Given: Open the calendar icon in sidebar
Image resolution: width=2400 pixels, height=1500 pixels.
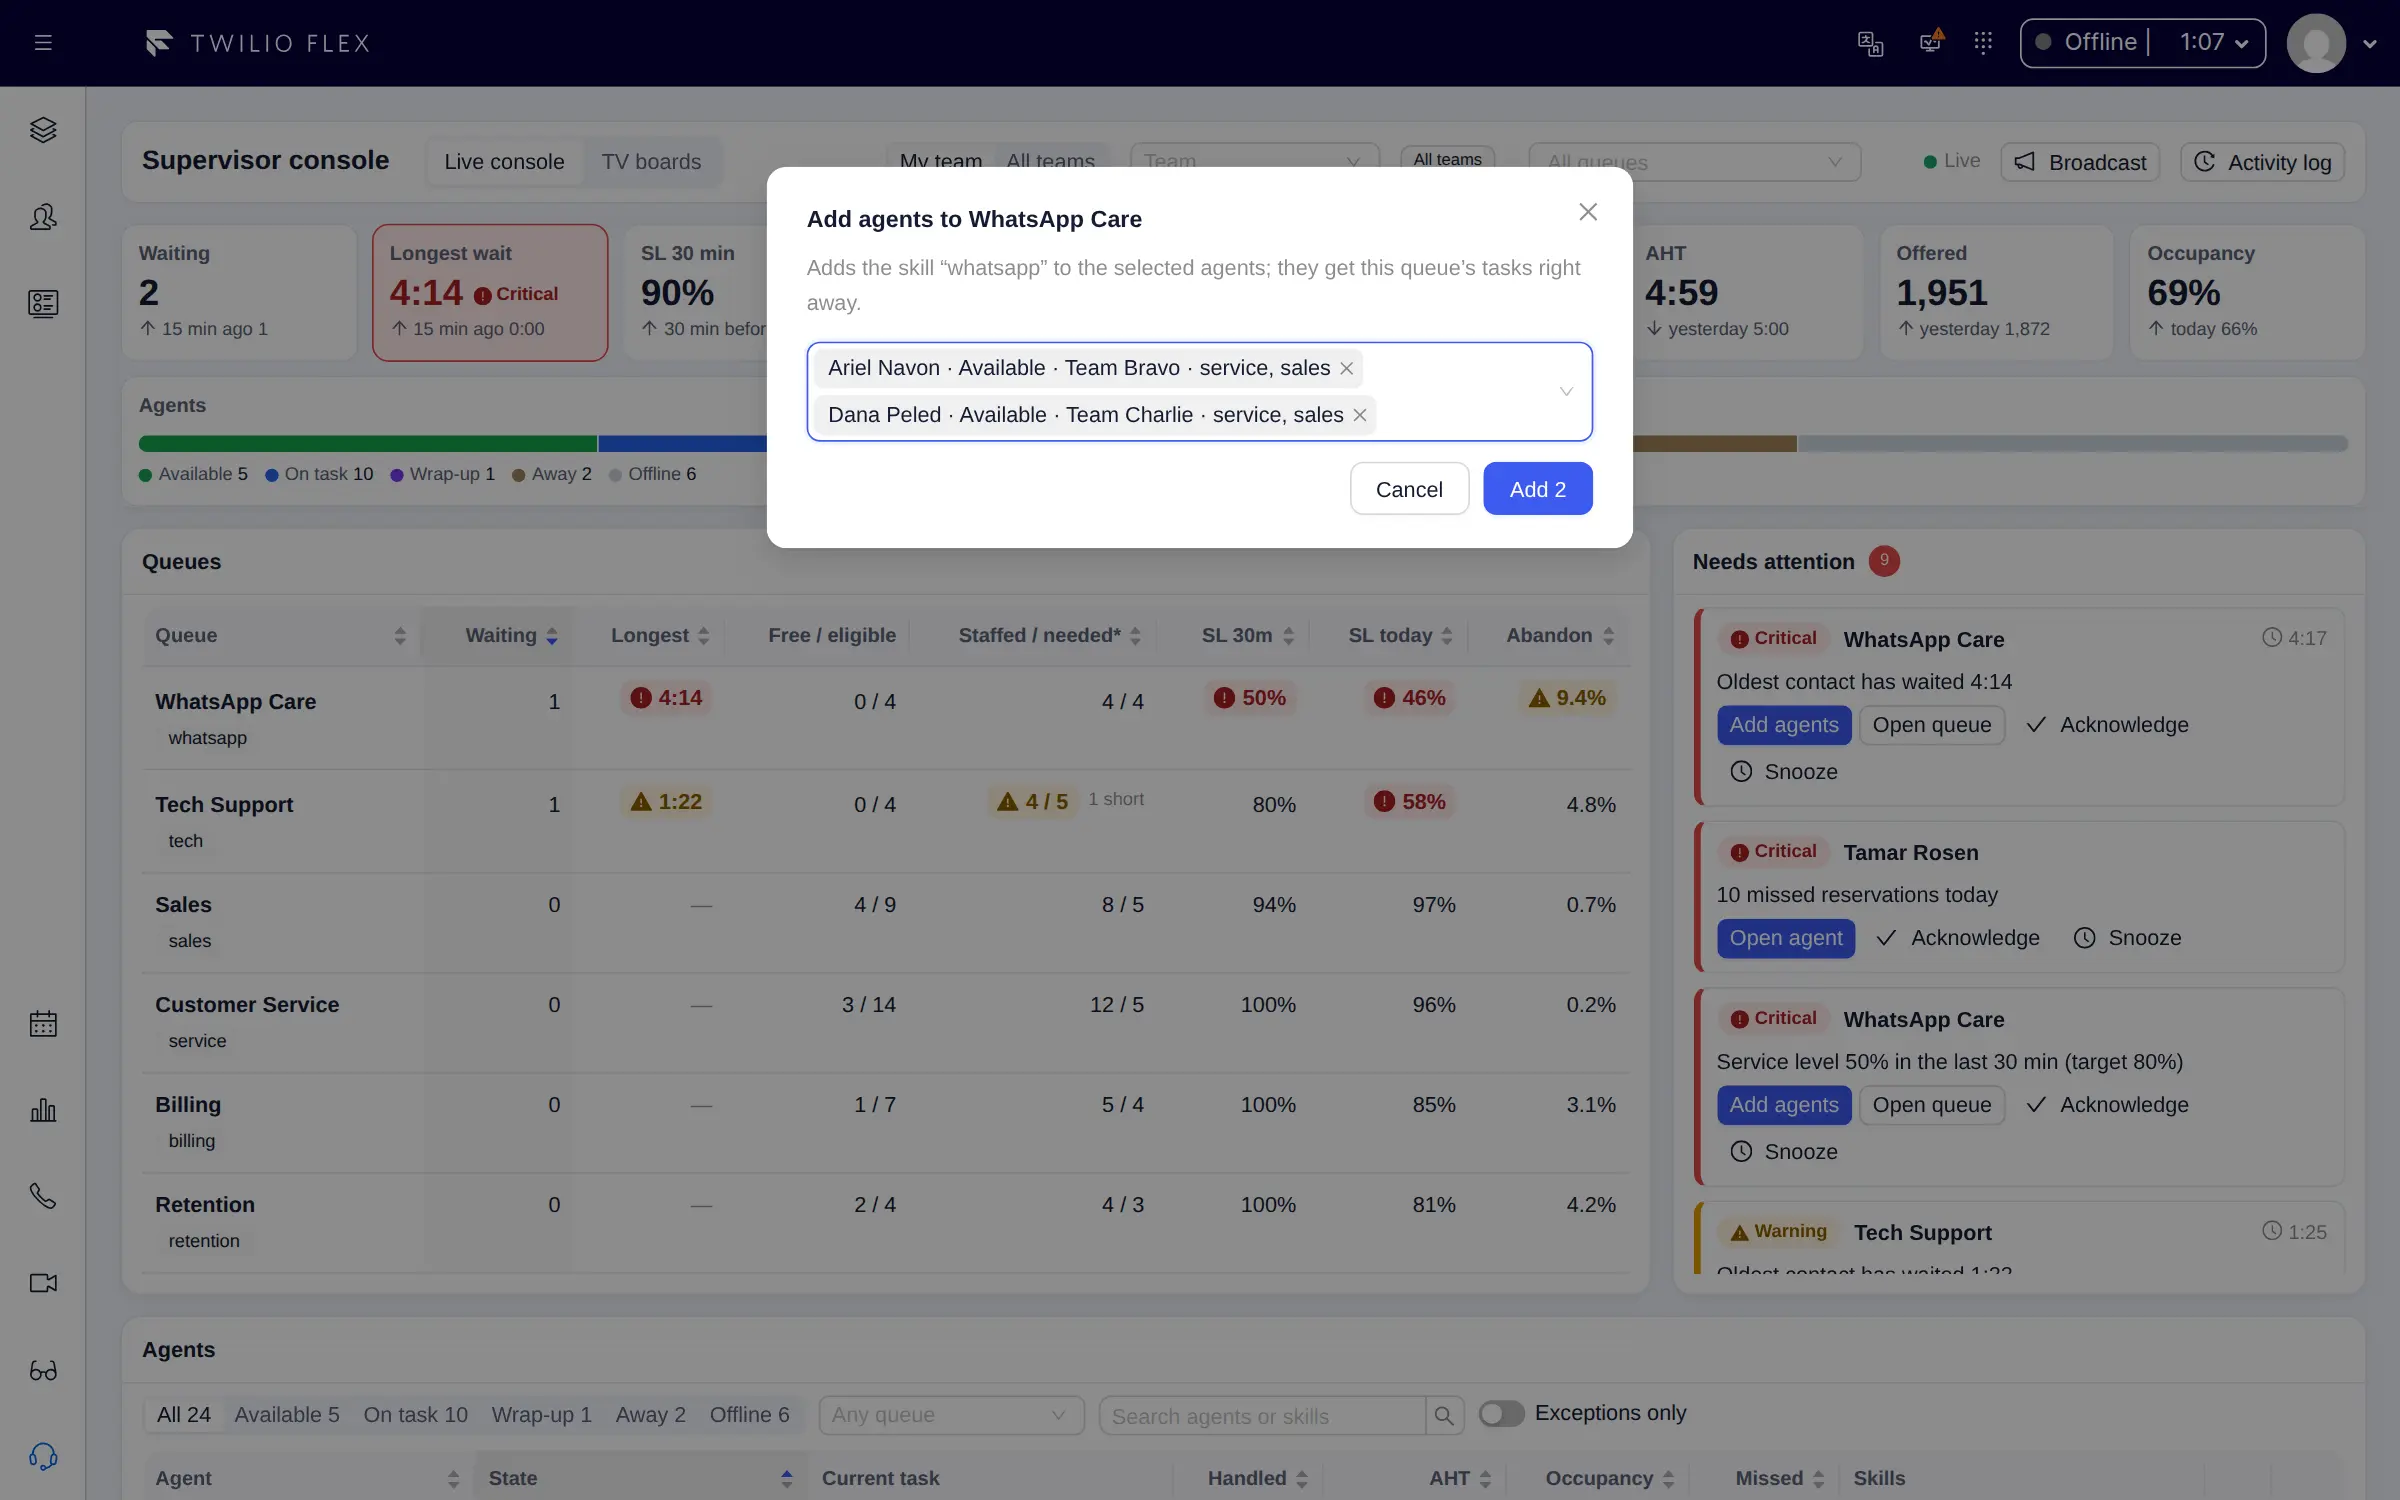Looking at the screenshot, I should pyautogui.click(x=43, y=1024).
